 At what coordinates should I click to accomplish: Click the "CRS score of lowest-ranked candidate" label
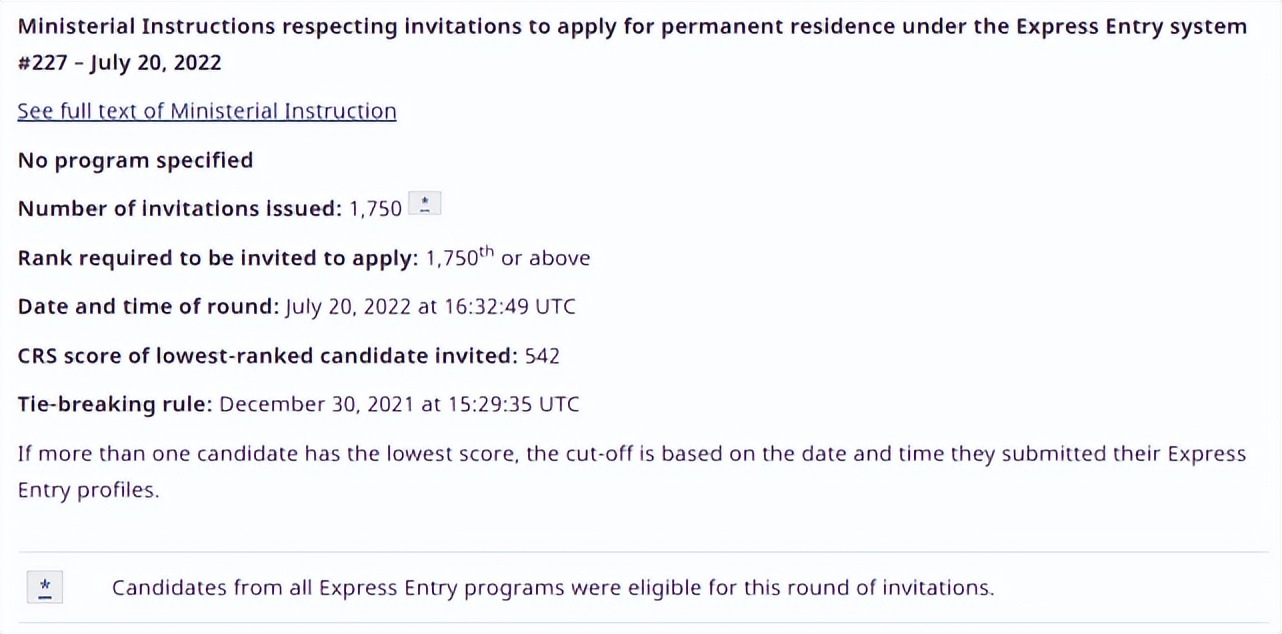[267, 355]
